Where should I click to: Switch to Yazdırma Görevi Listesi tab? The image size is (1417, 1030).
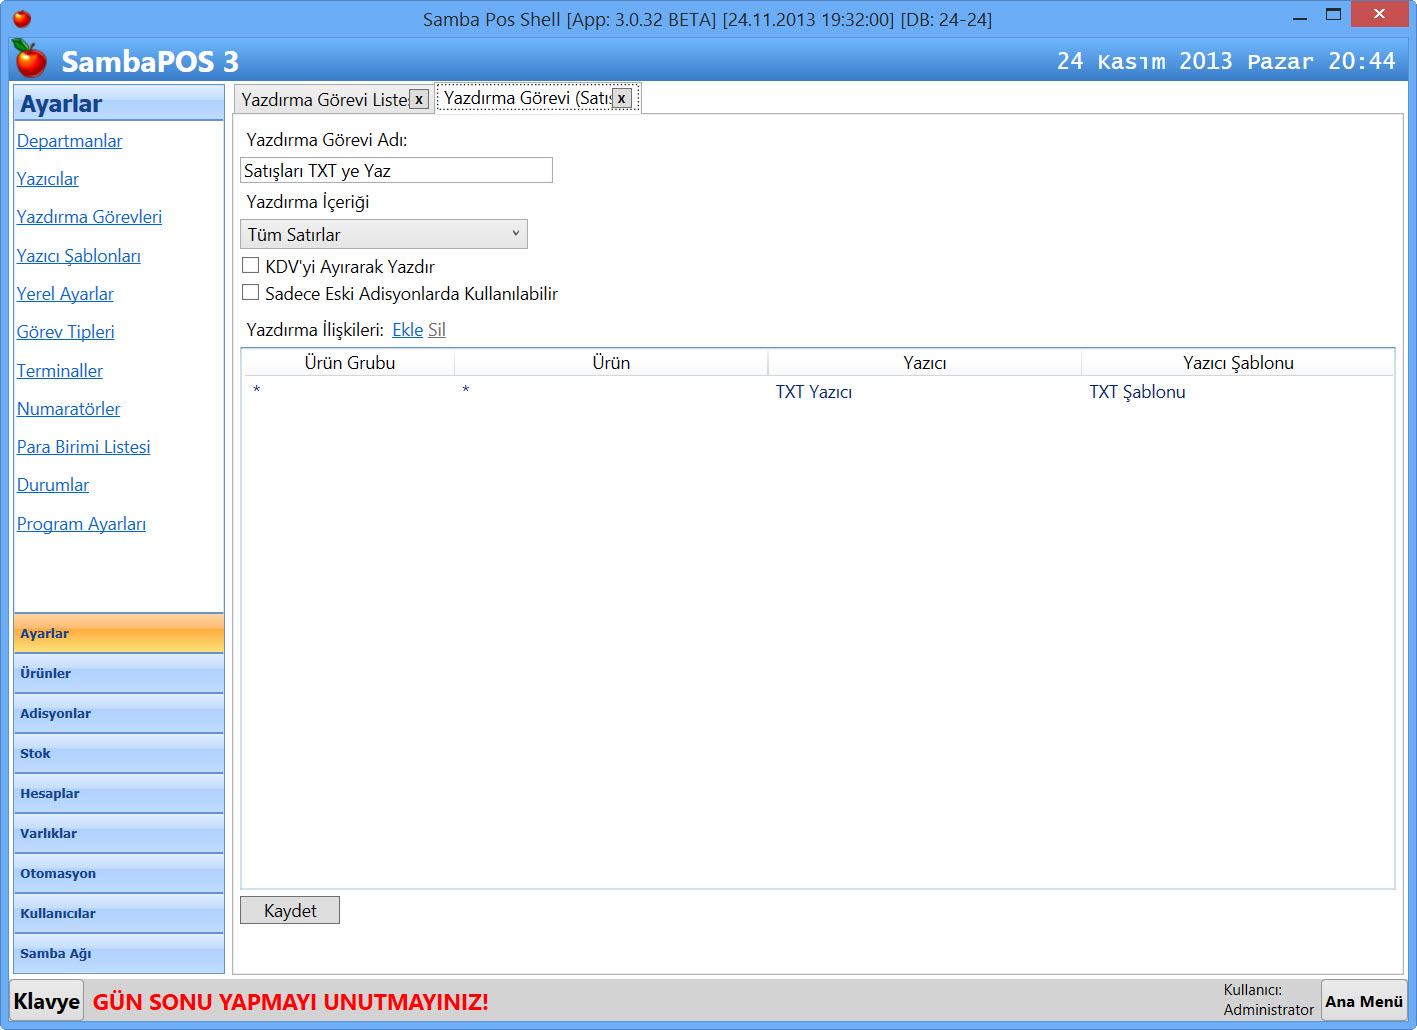tap(323, 99)
